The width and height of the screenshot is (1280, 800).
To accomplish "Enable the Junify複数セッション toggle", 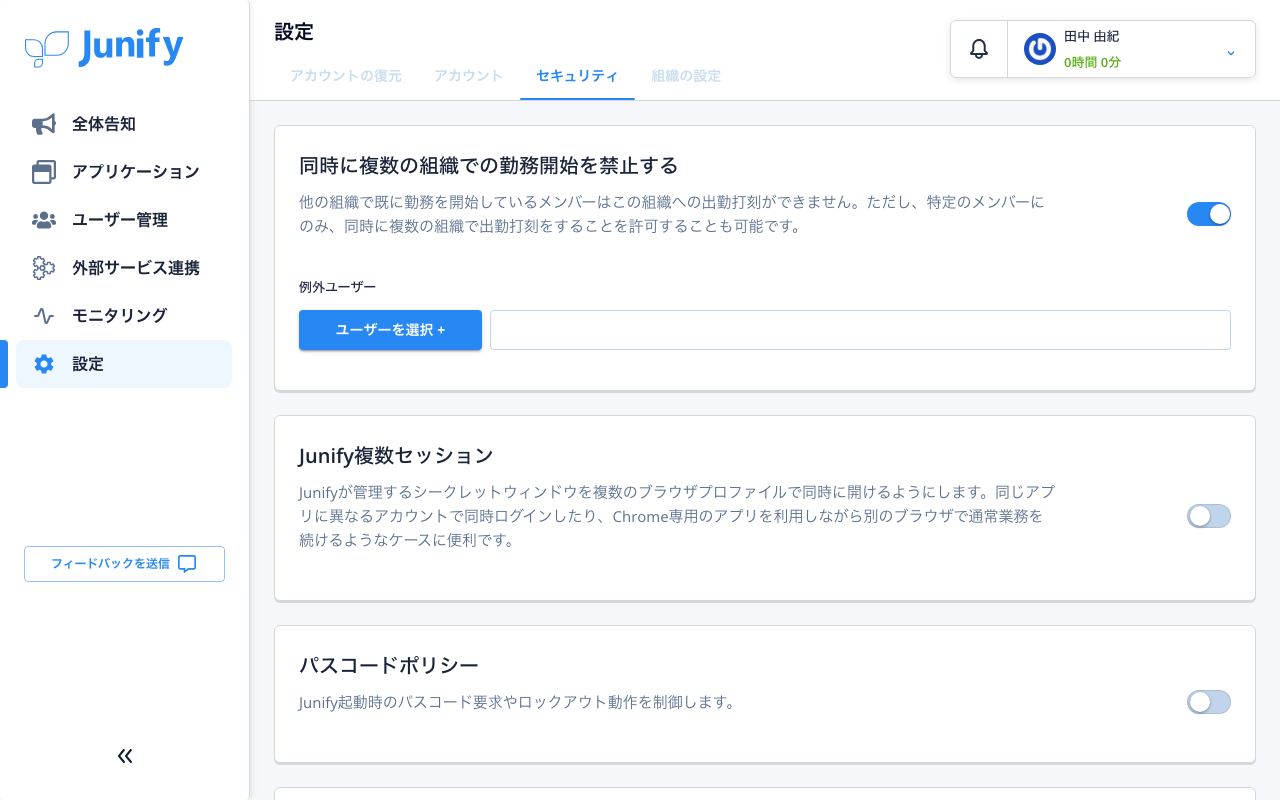I will click(x=1209, y=516).
